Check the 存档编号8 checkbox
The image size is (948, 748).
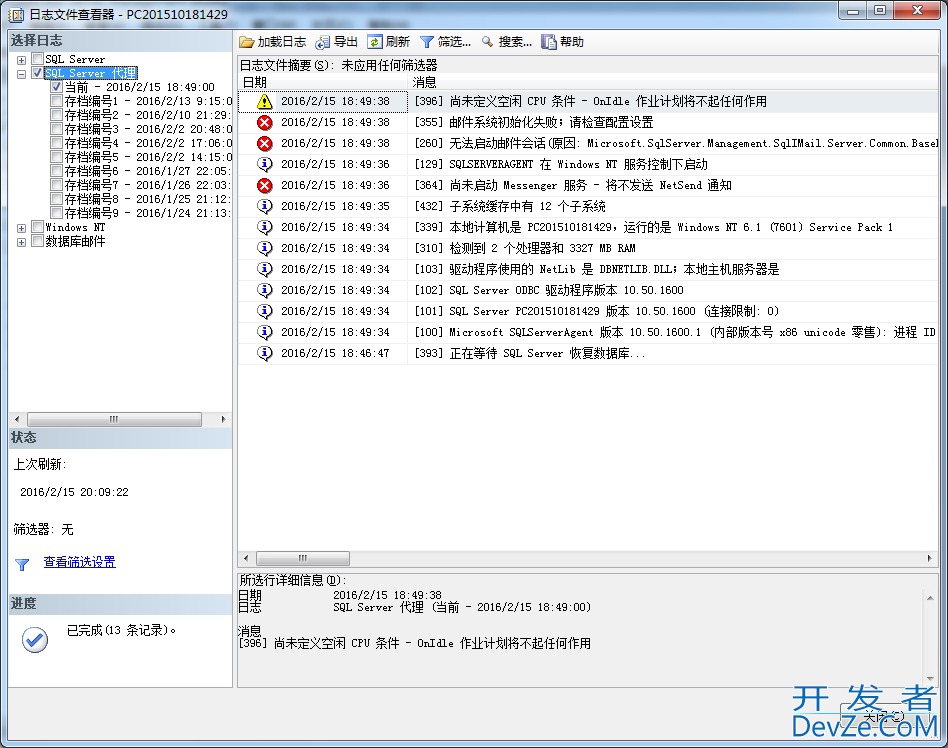pyautogui.click(x=56, y=198)
